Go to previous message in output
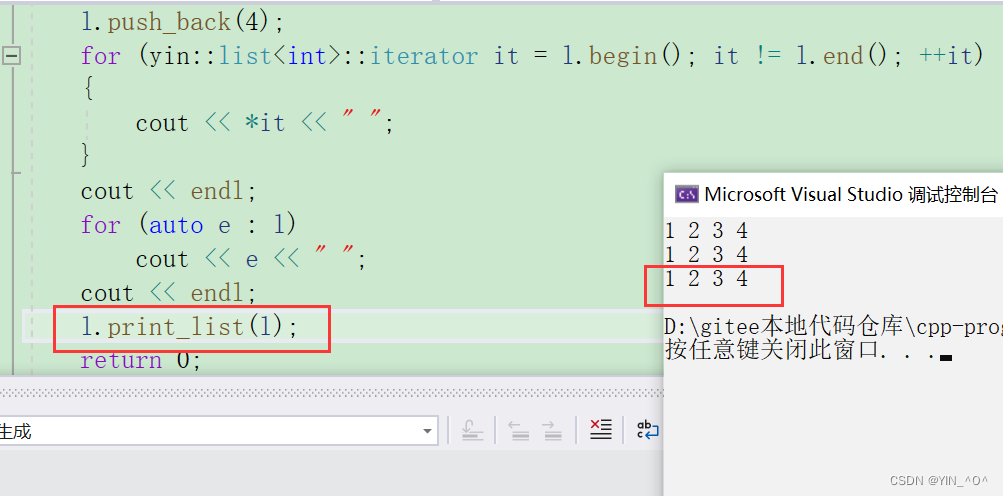 tap(519, 430)
